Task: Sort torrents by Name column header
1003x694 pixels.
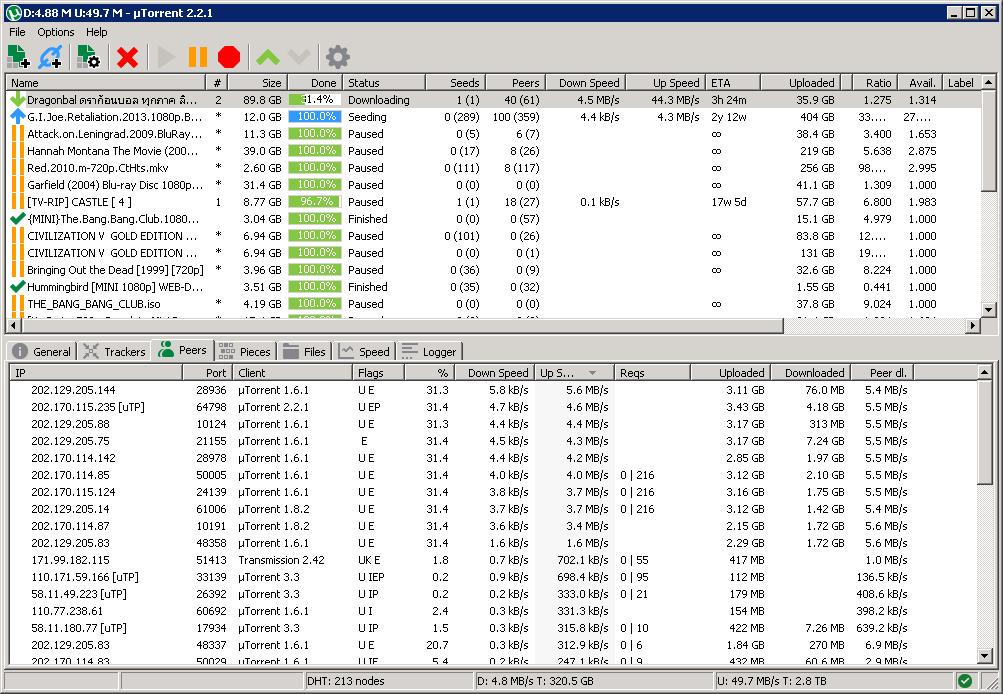Action: coord(106,83)
